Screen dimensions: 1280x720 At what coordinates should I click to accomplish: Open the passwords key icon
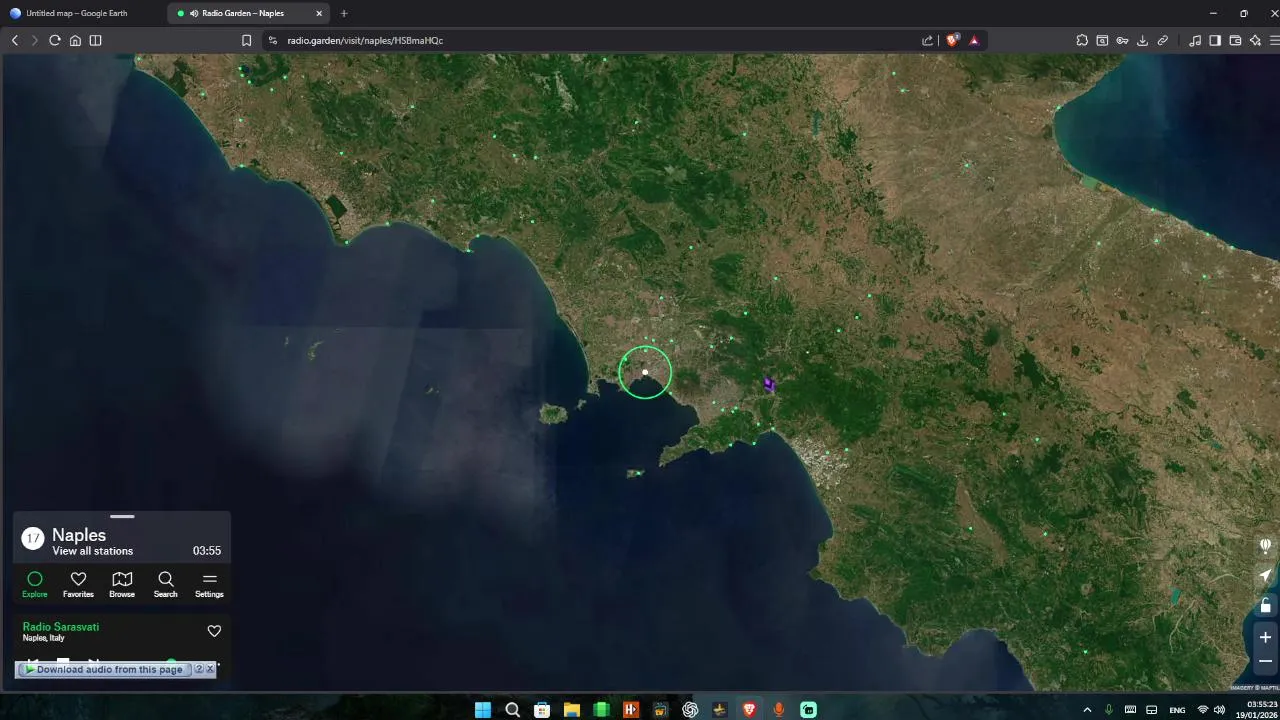pyautogui.click(x=1122, y=40)
